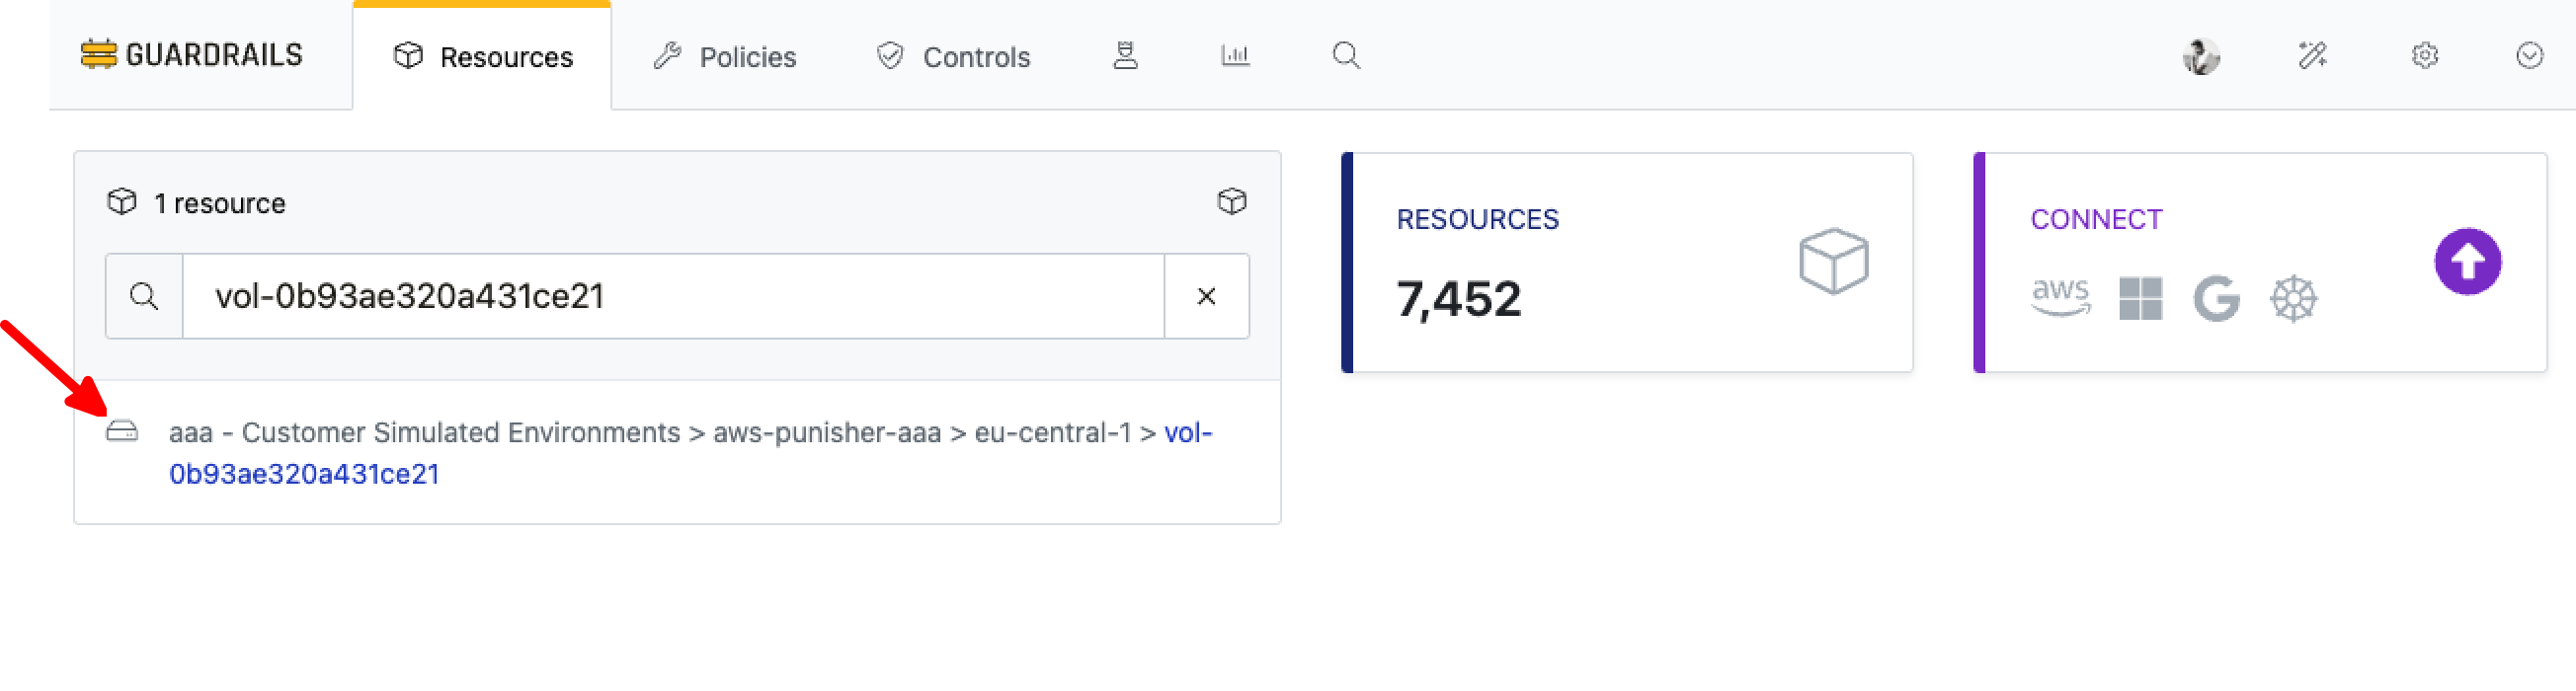2576x691 pixels.
Task: Open the Search magnifier in navbar
Action: pos(1346,56)
